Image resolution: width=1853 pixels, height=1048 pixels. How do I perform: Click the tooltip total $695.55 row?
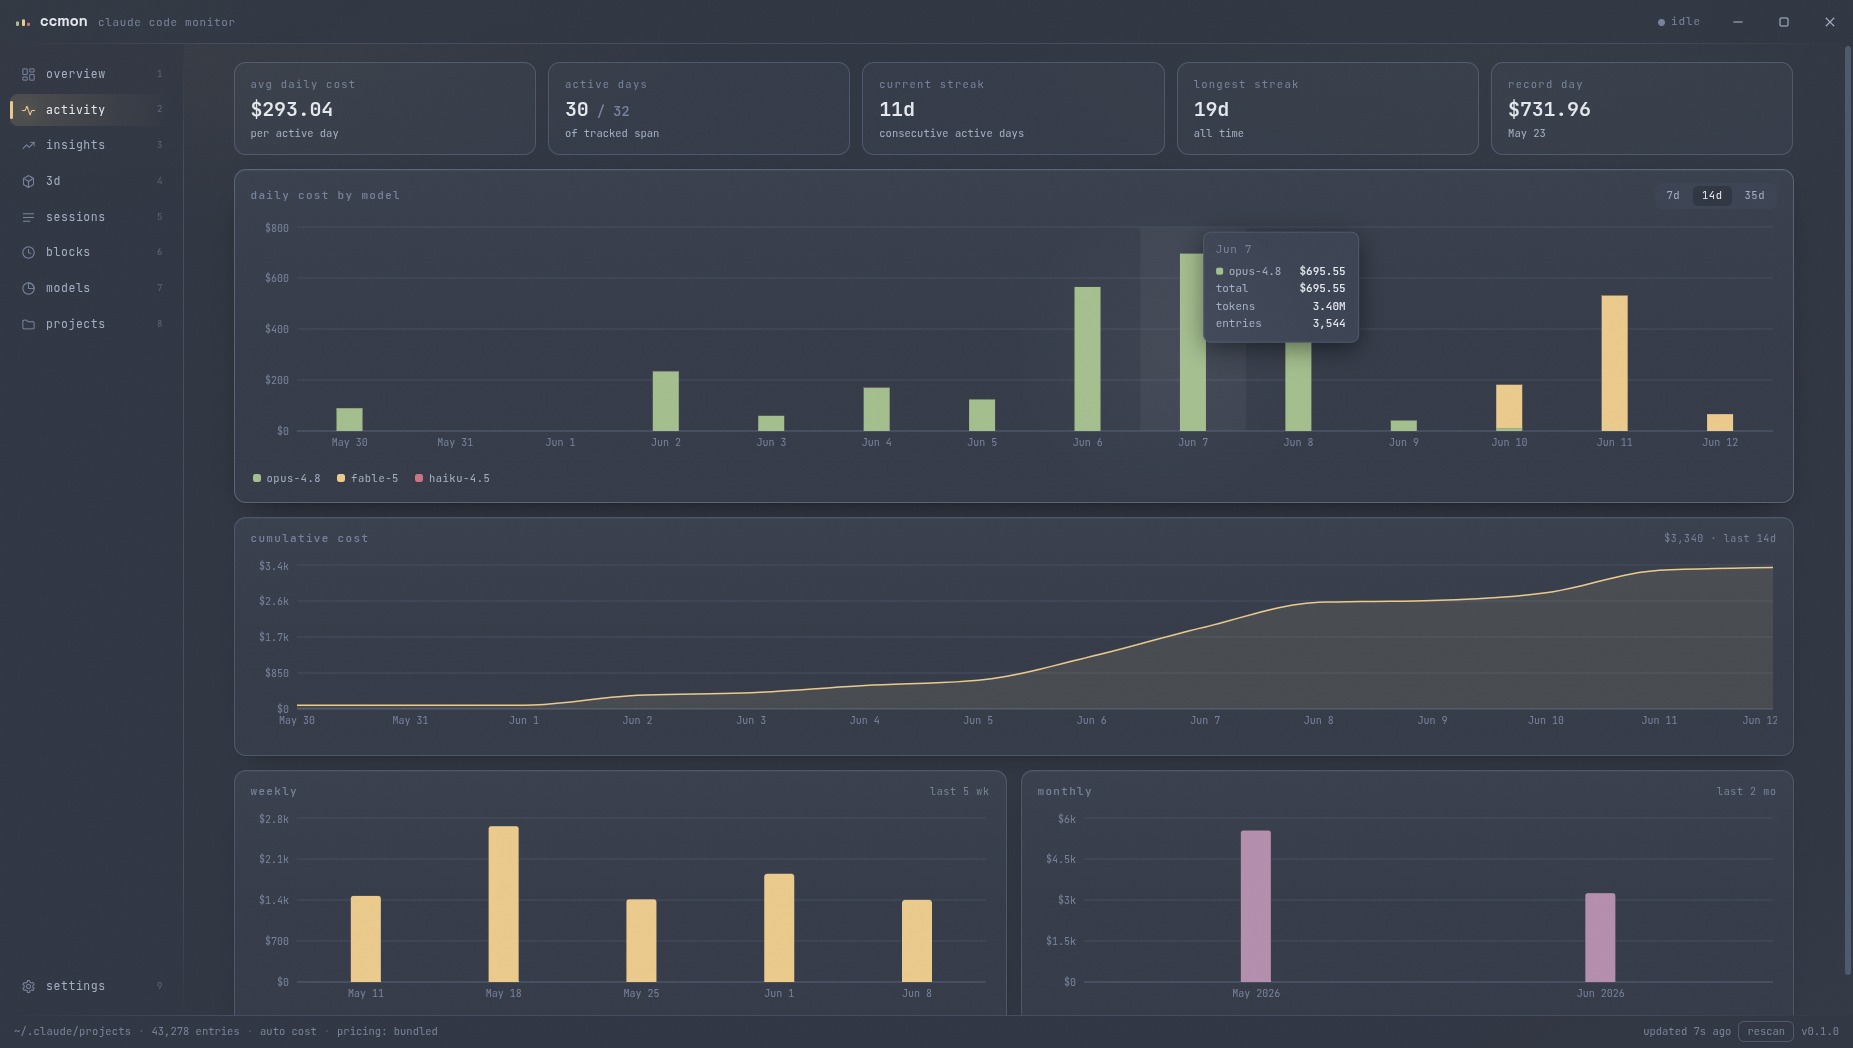(1280, 289)
